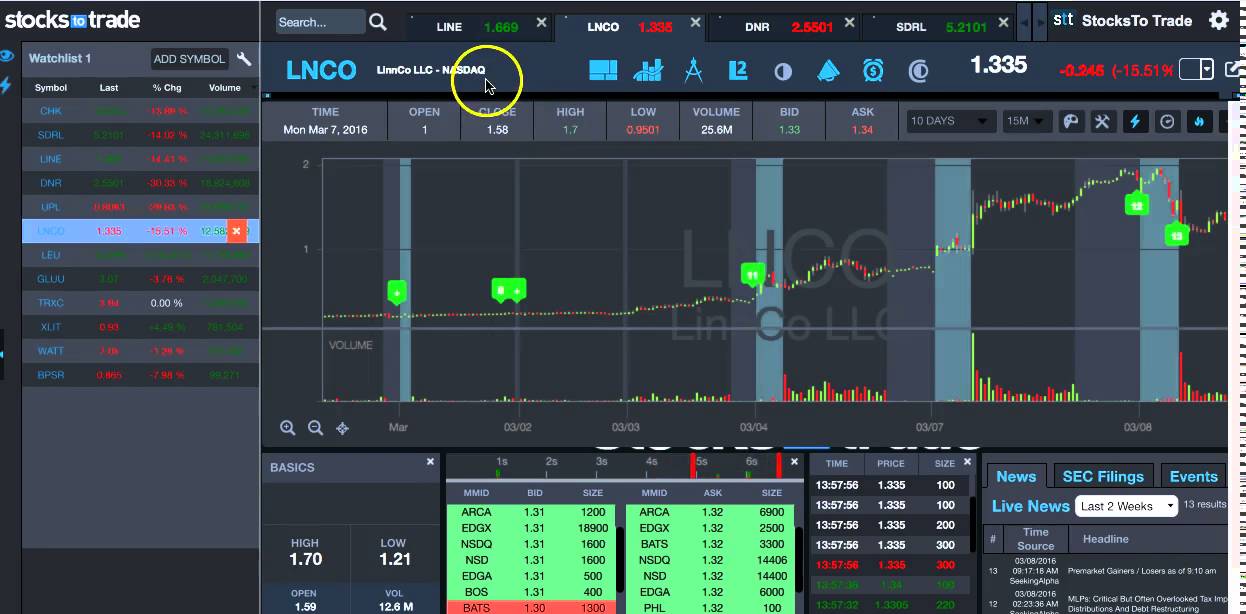Click the half-circle contrast icon
1246x614 pixels.
783,71
